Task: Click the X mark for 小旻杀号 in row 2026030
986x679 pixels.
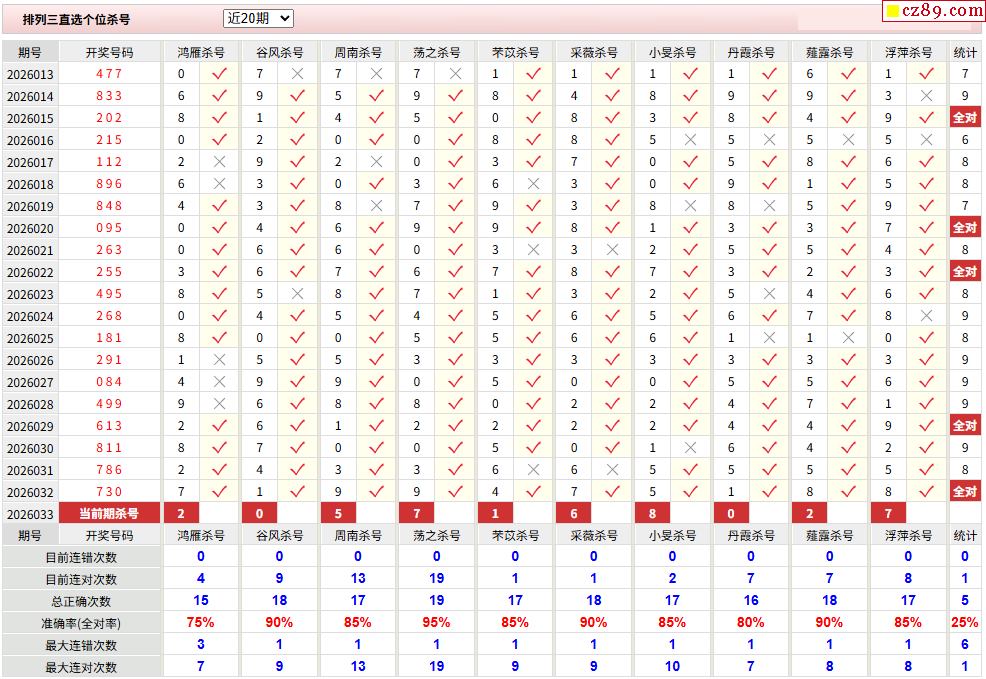Action: (690, 448)
